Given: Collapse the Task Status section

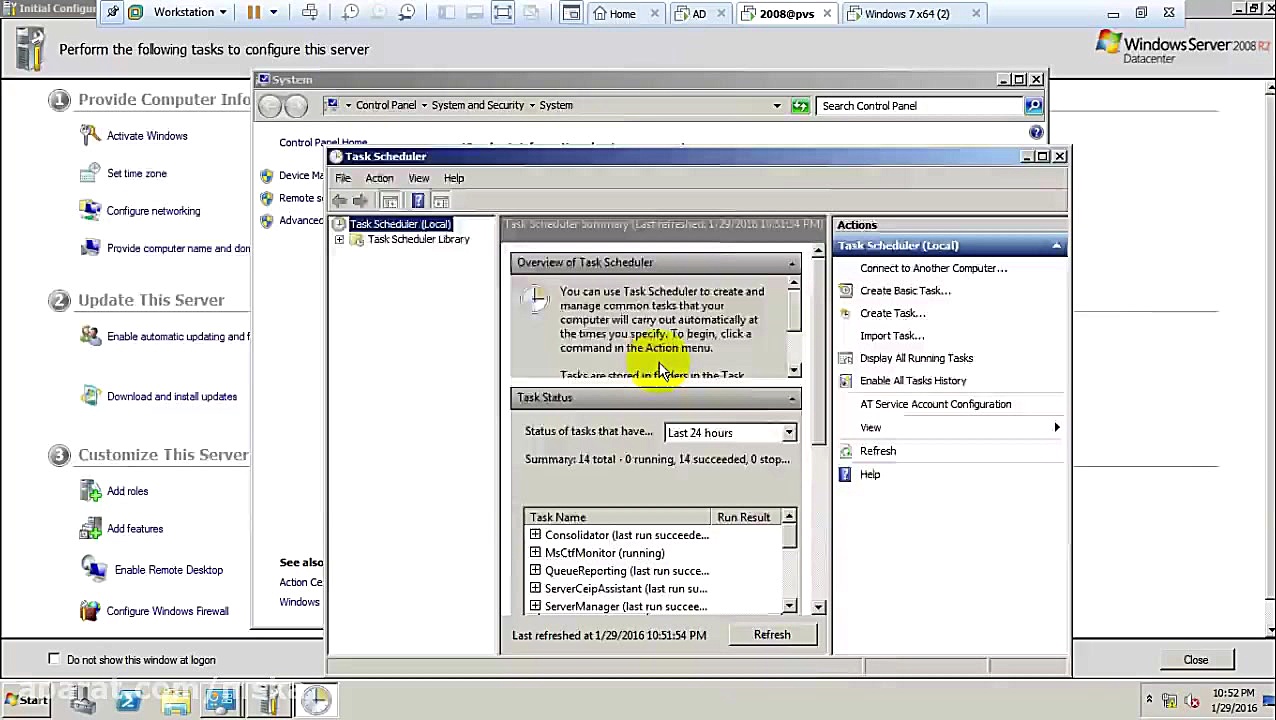Looking at the screenshot, I should pos(792,398).
